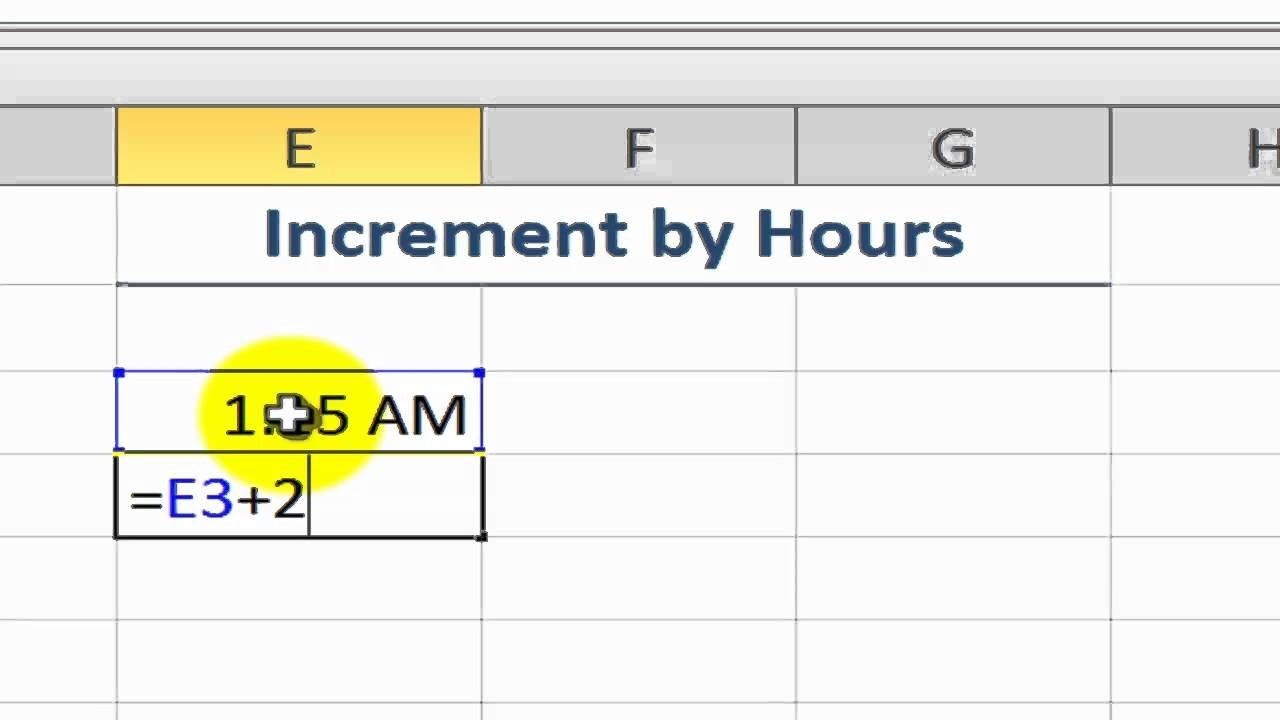The width and height of the screenshot is (1280, 720).
Task: Click the fill handle on the formula cell corner
Action: click(x=482, y=537)
